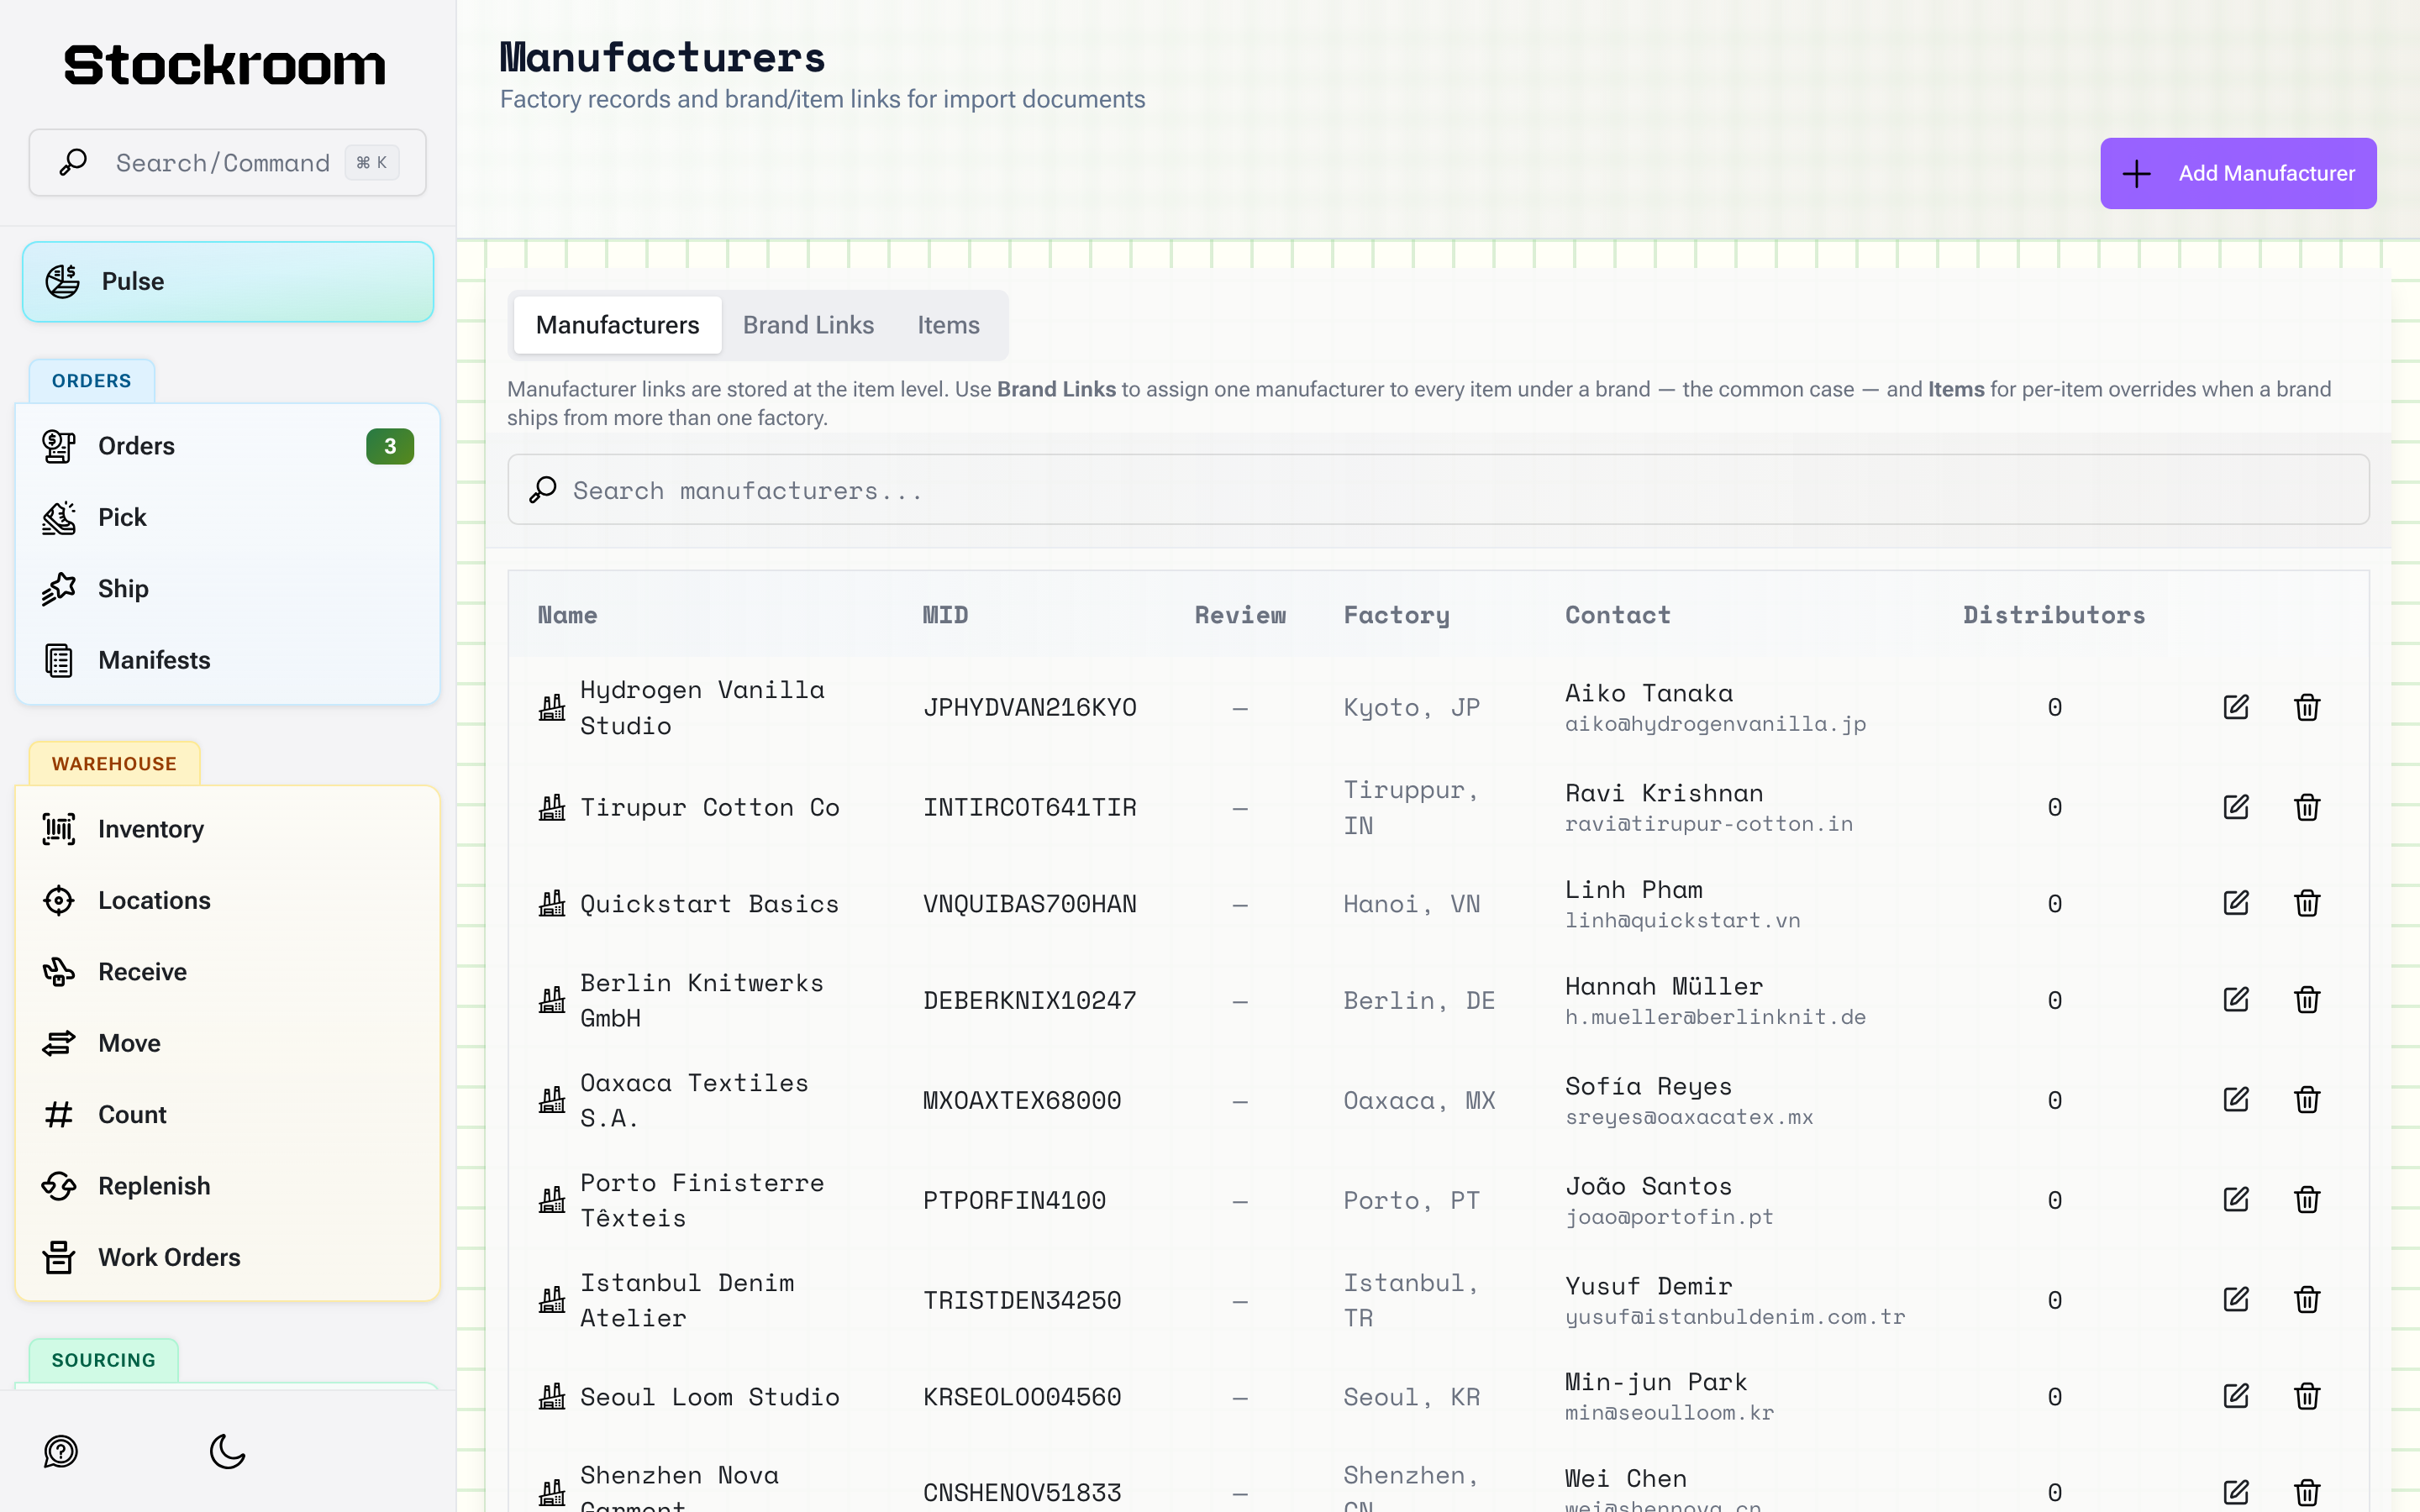2420x1512 pixels.
Task: Click the Add Manufacturer button
Action: click(2238, 173)
